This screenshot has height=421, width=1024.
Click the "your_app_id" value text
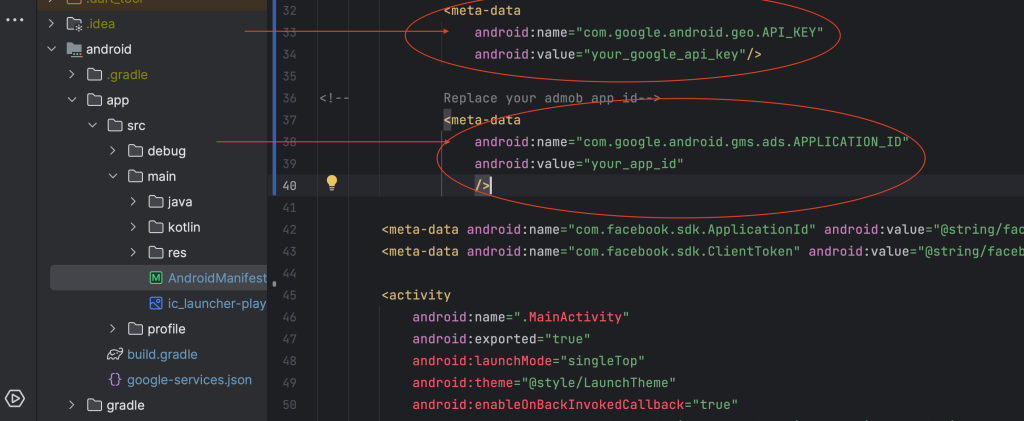coord(633,164)
